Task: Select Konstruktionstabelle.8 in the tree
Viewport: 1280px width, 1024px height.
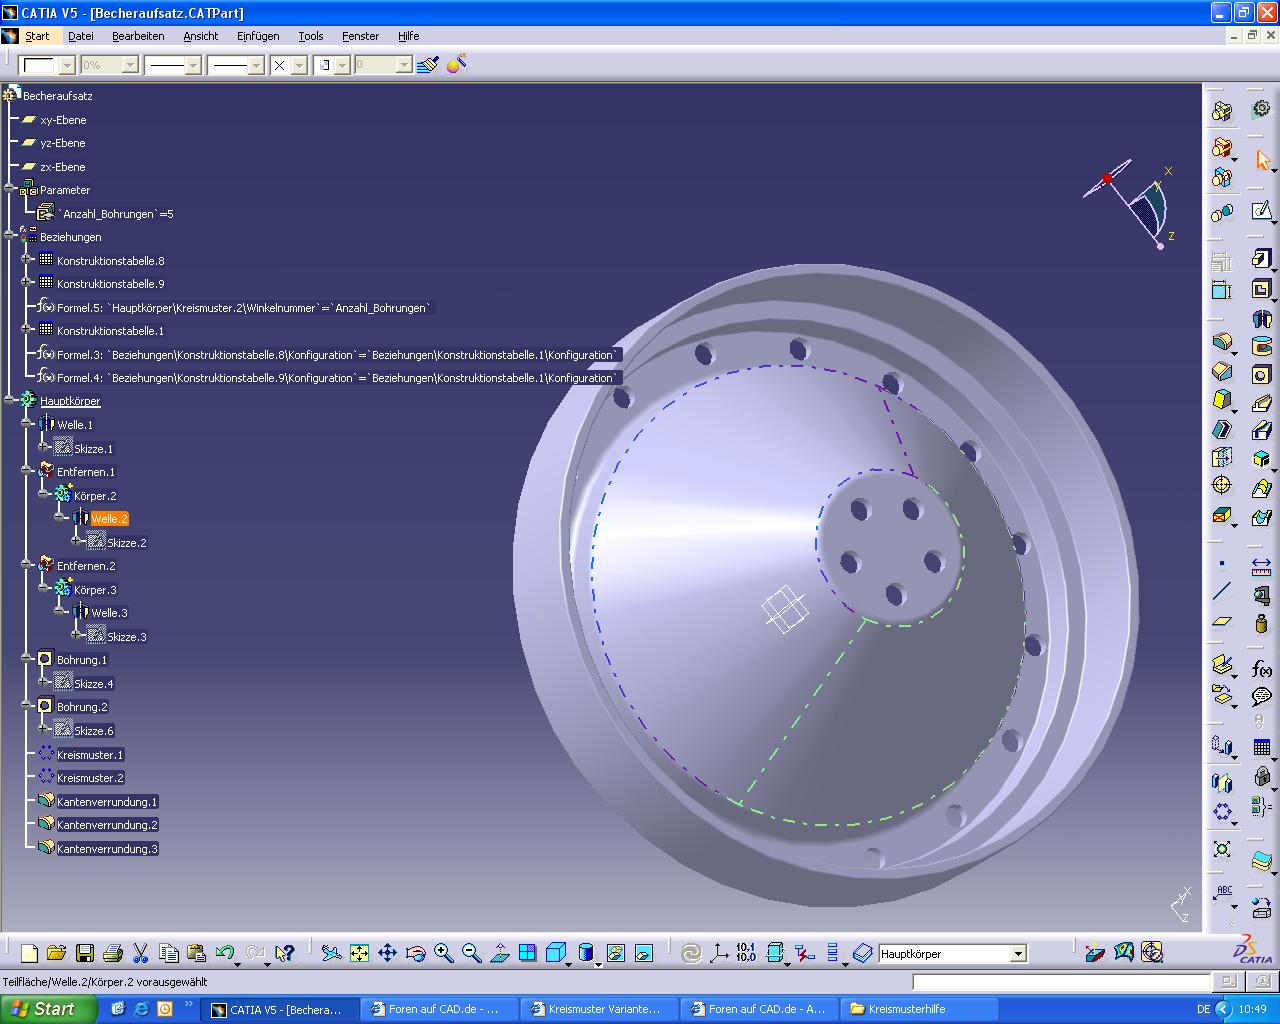Action: pyautogui.click(x=110, y=261)
